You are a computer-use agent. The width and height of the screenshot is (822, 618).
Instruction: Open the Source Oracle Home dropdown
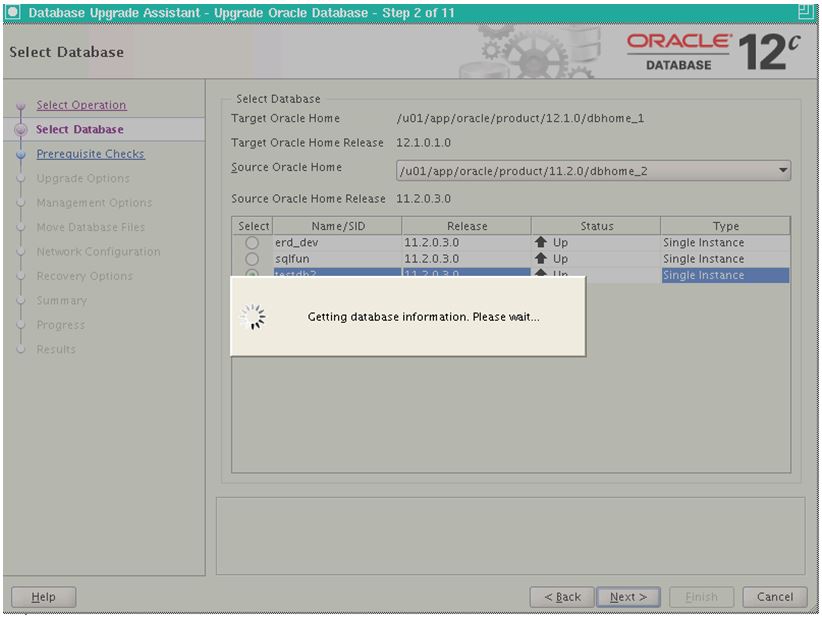(x=593, y=171)
